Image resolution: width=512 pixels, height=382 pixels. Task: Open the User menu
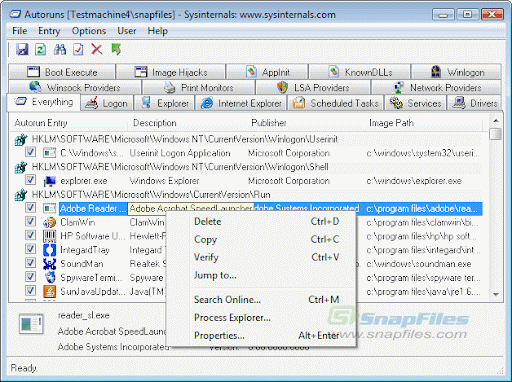[x=127, y=31]
